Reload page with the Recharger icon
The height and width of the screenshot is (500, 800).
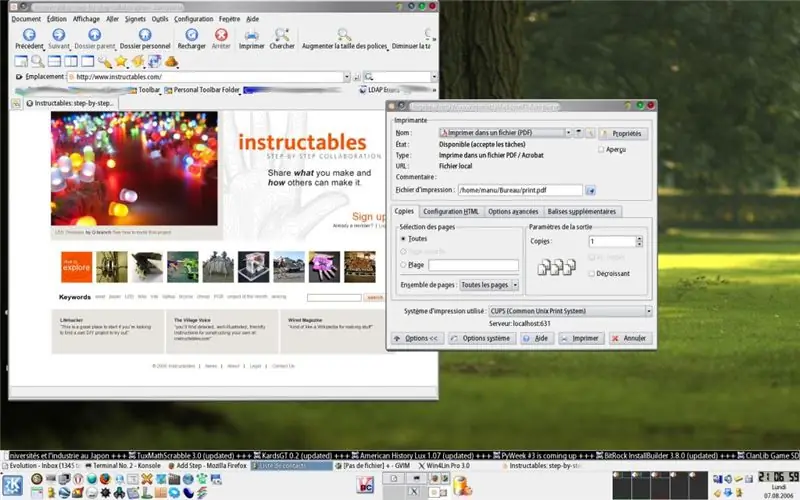191,35
